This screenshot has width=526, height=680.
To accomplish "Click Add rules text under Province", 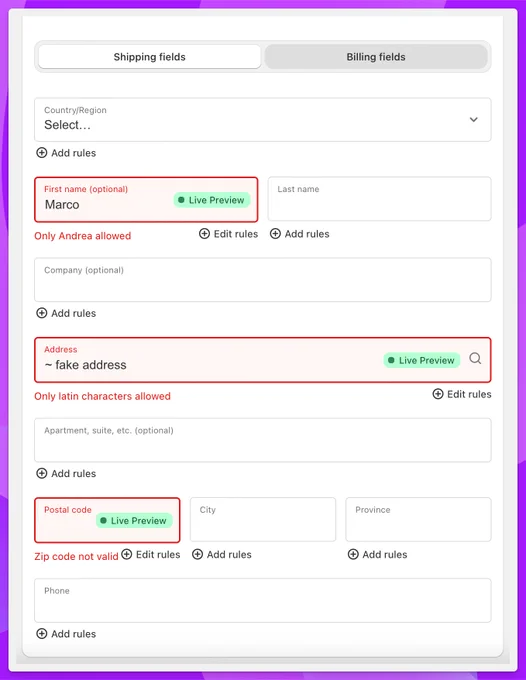I will coord(385,554).
